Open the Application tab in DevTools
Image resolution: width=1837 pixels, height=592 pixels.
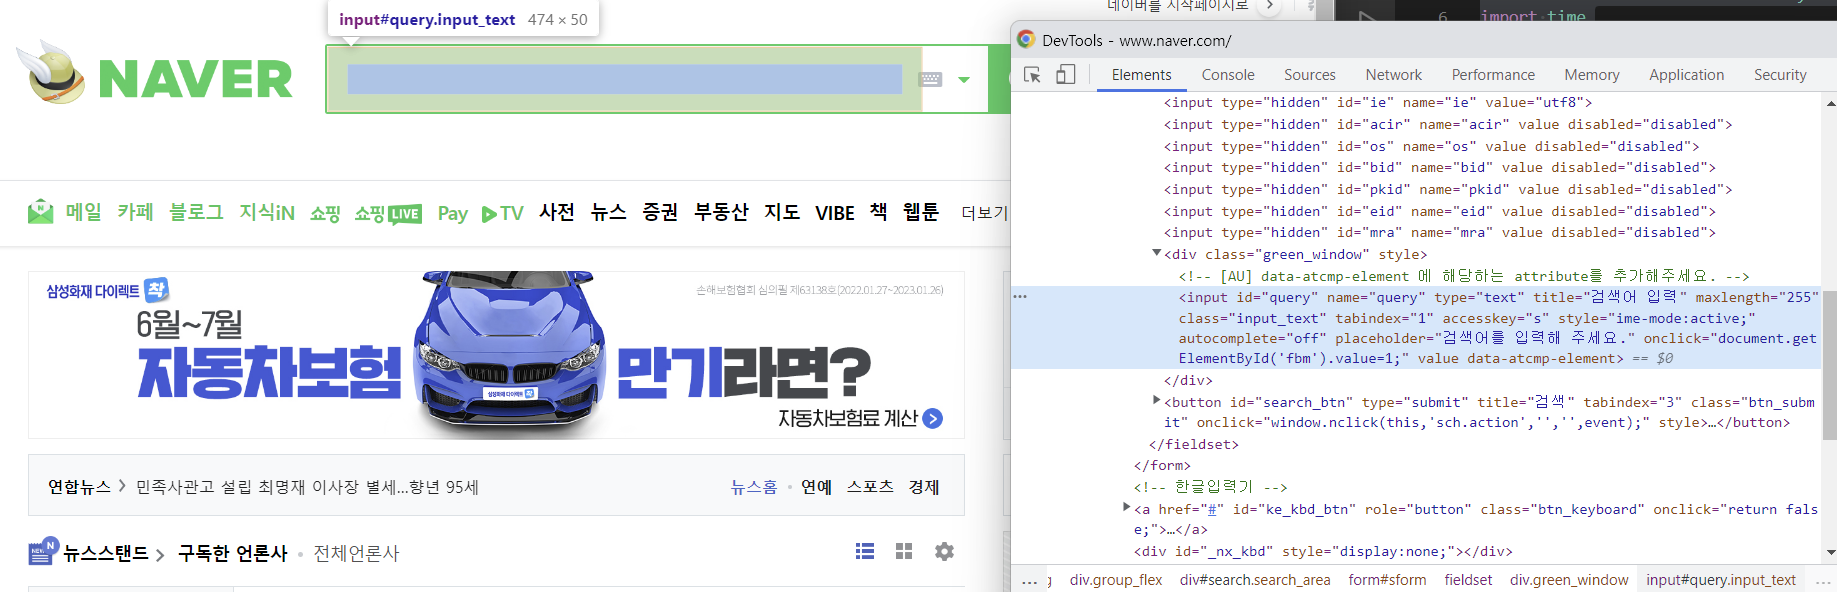(x=1687, y=75)
